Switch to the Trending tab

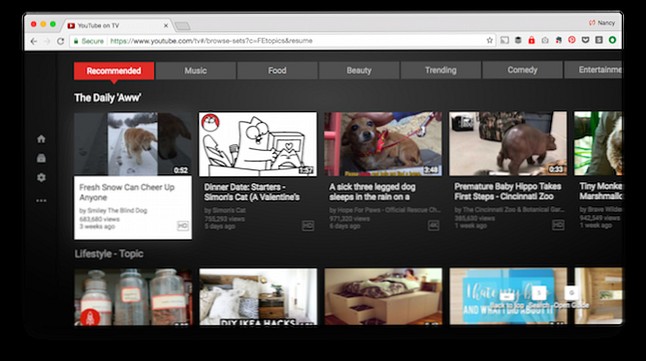pyautogui.click(x=441, y=70)
